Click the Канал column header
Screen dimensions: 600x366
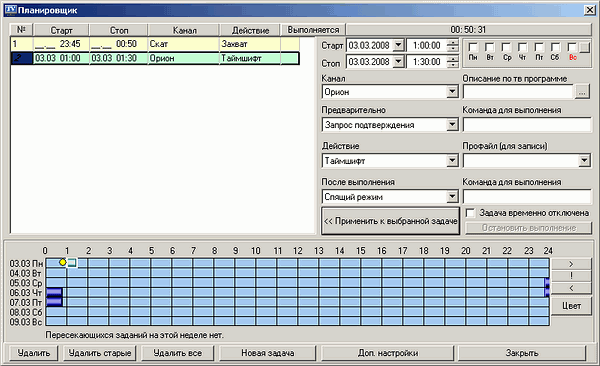(x=184, y=30)
